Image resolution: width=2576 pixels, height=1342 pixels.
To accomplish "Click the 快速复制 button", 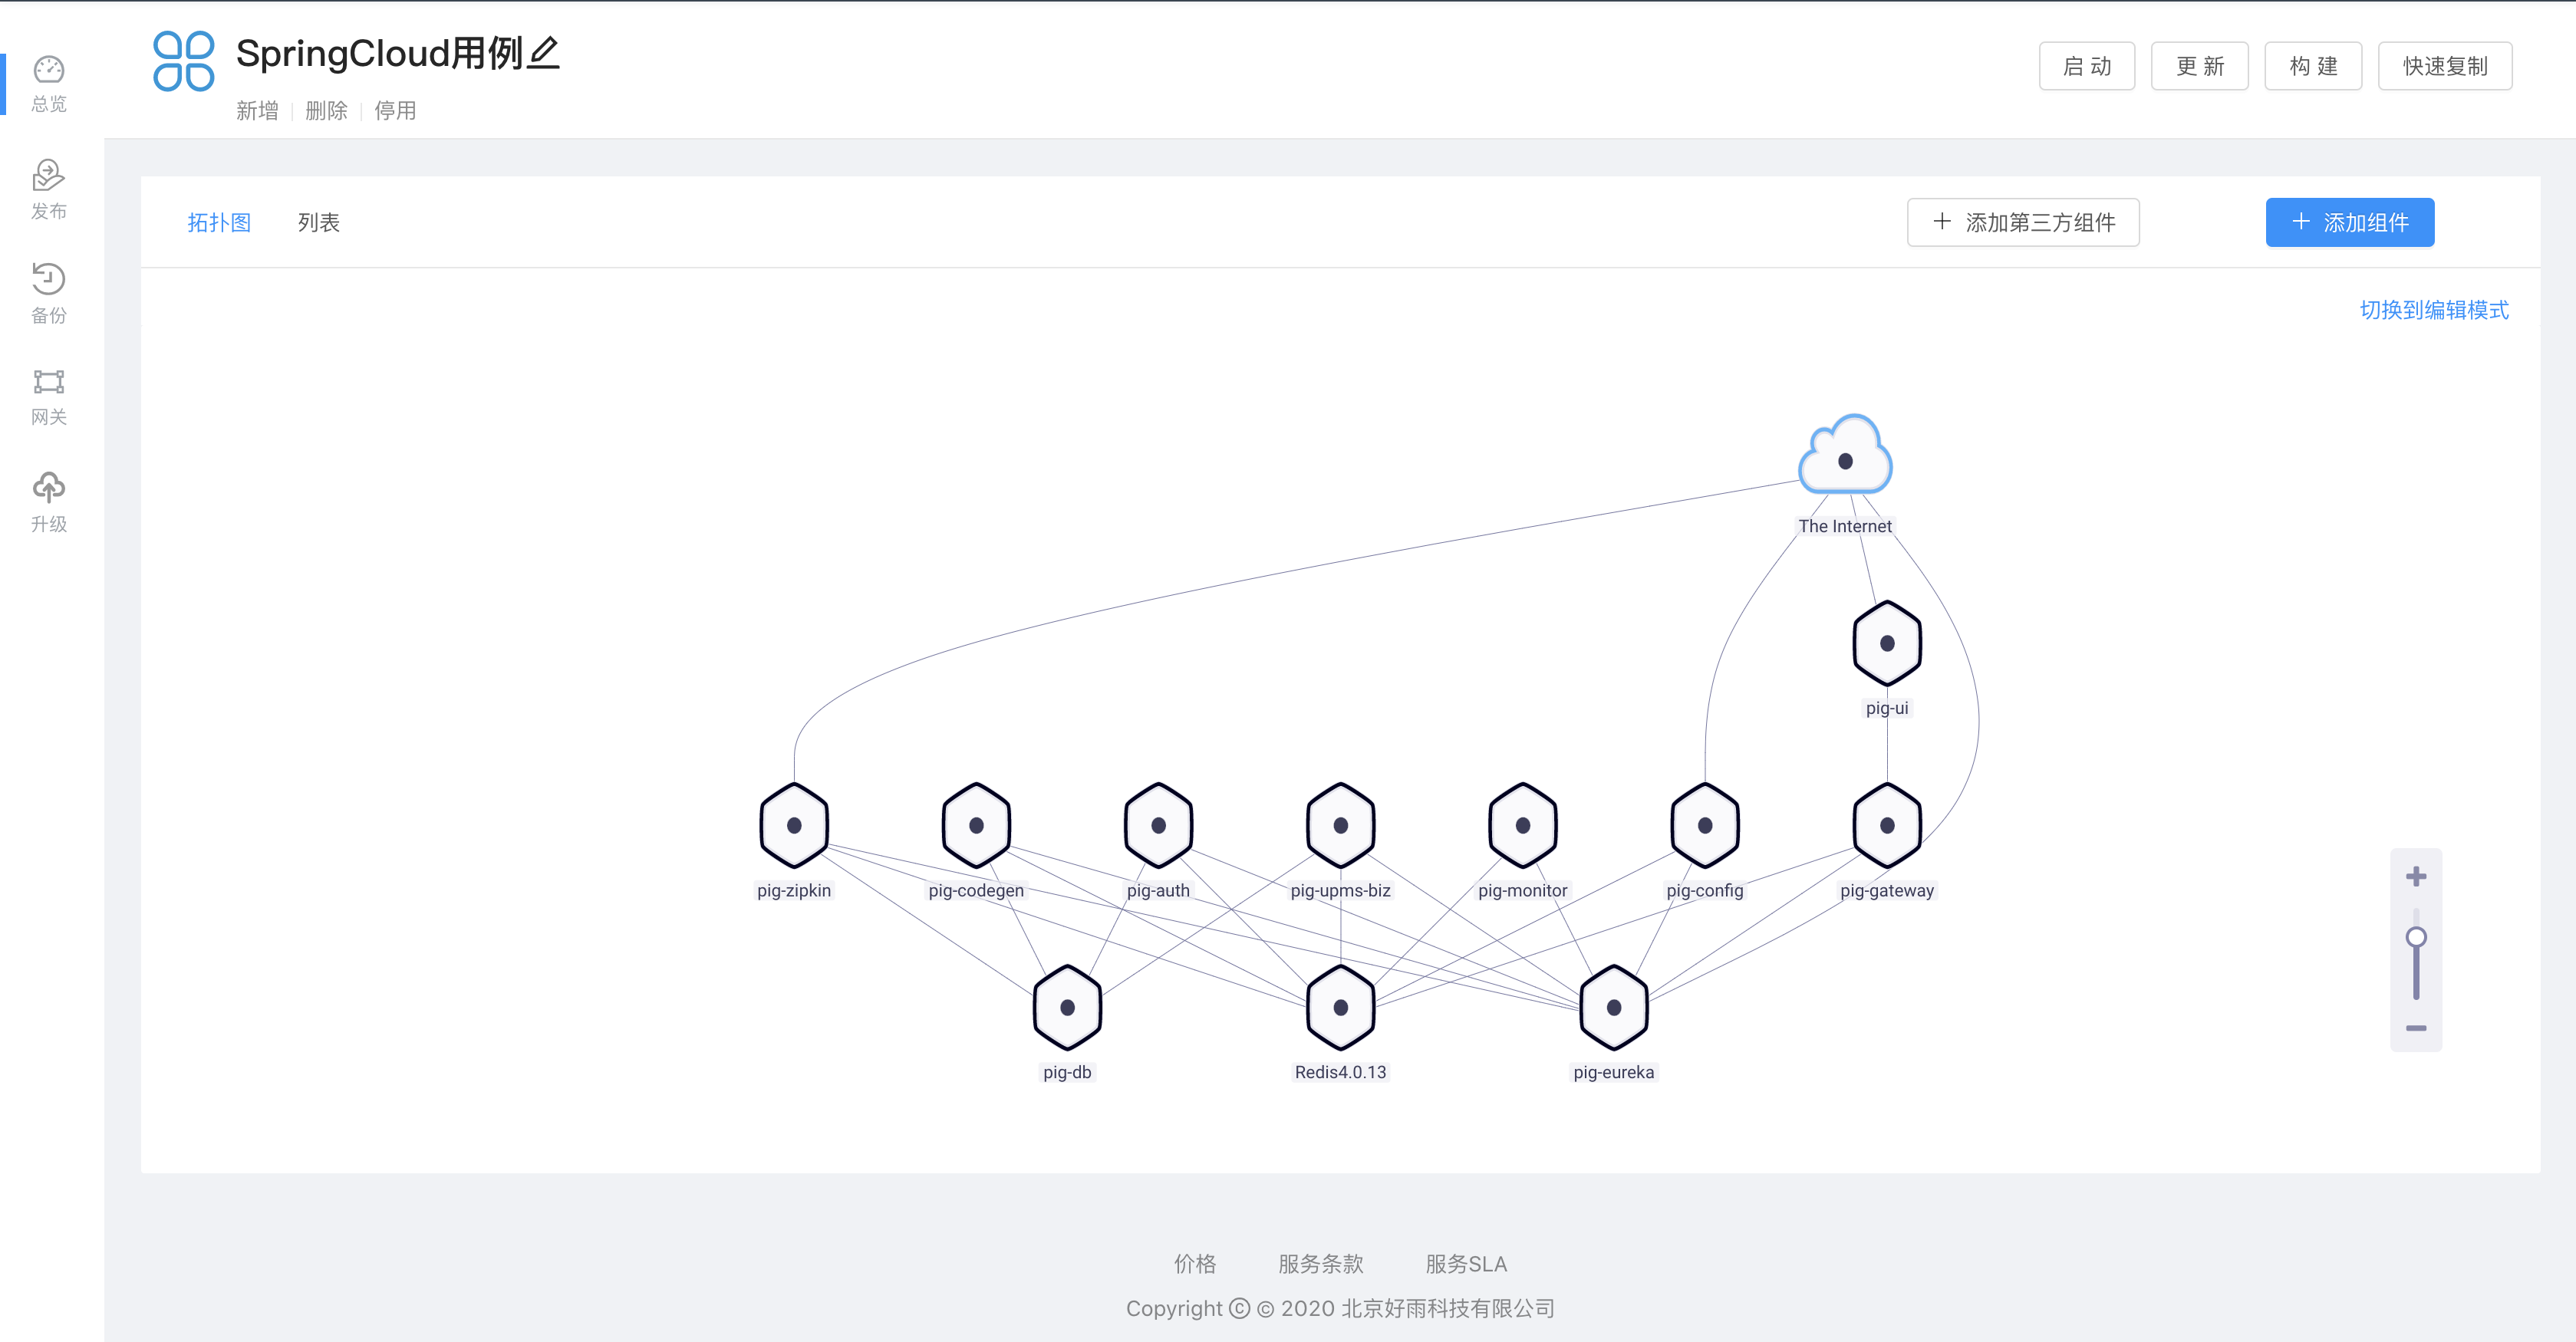I will pos(2445,66).
